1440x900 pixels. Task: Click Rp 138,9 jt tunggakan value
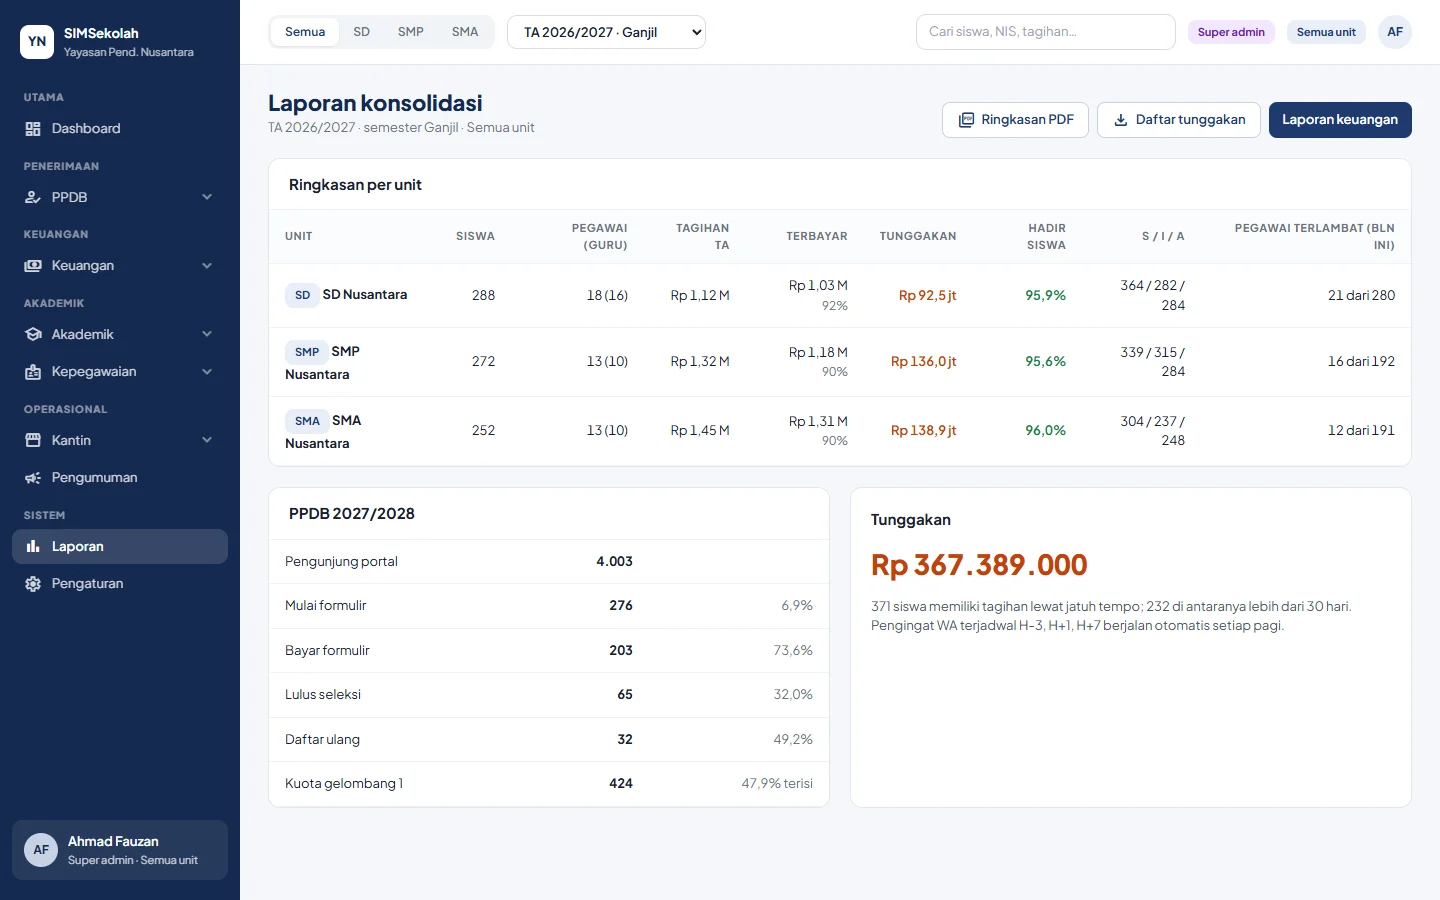(923, 431)
